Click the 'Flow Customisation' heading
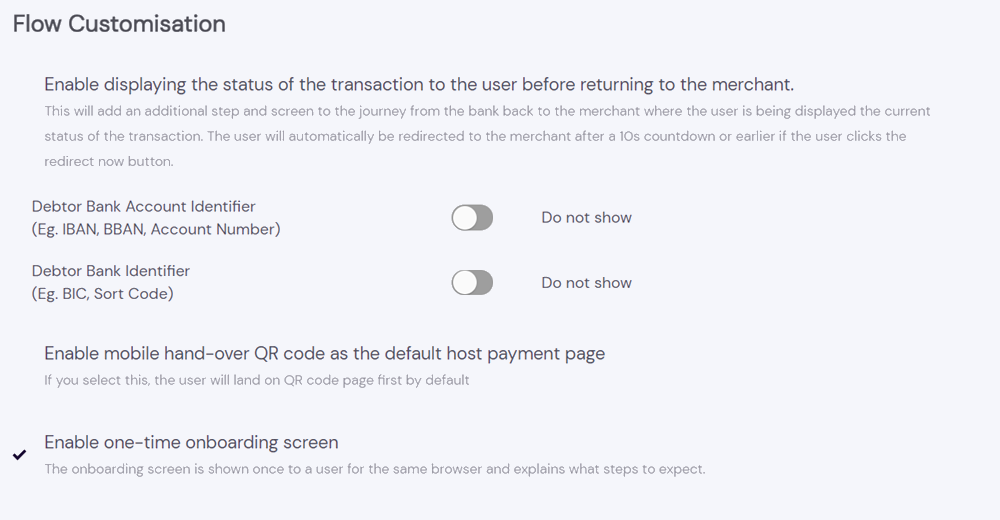 119,24
